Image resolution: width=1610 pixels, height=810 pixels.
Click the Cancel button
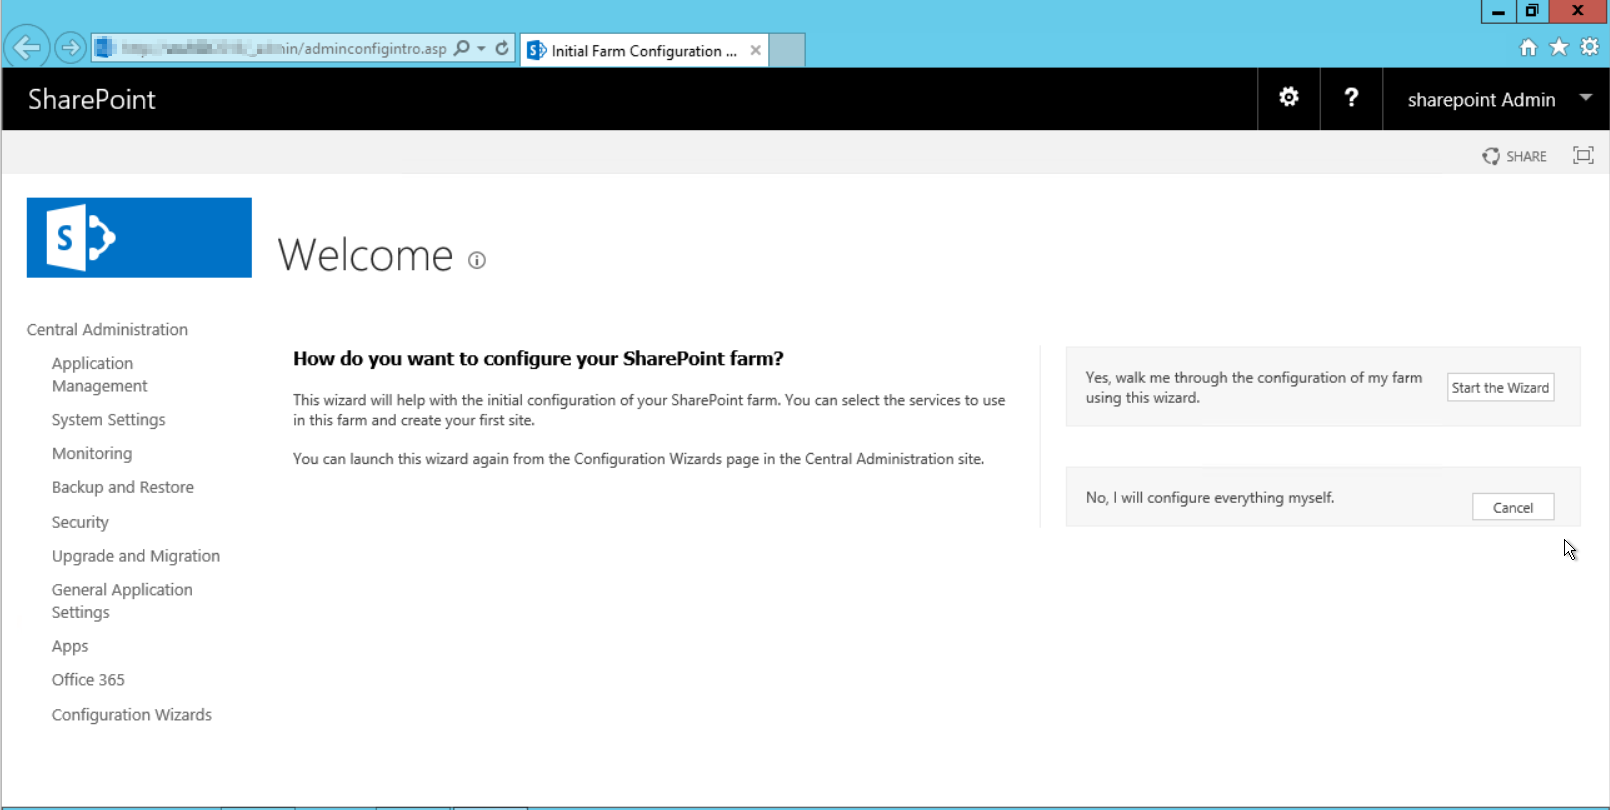(1512, 507)
